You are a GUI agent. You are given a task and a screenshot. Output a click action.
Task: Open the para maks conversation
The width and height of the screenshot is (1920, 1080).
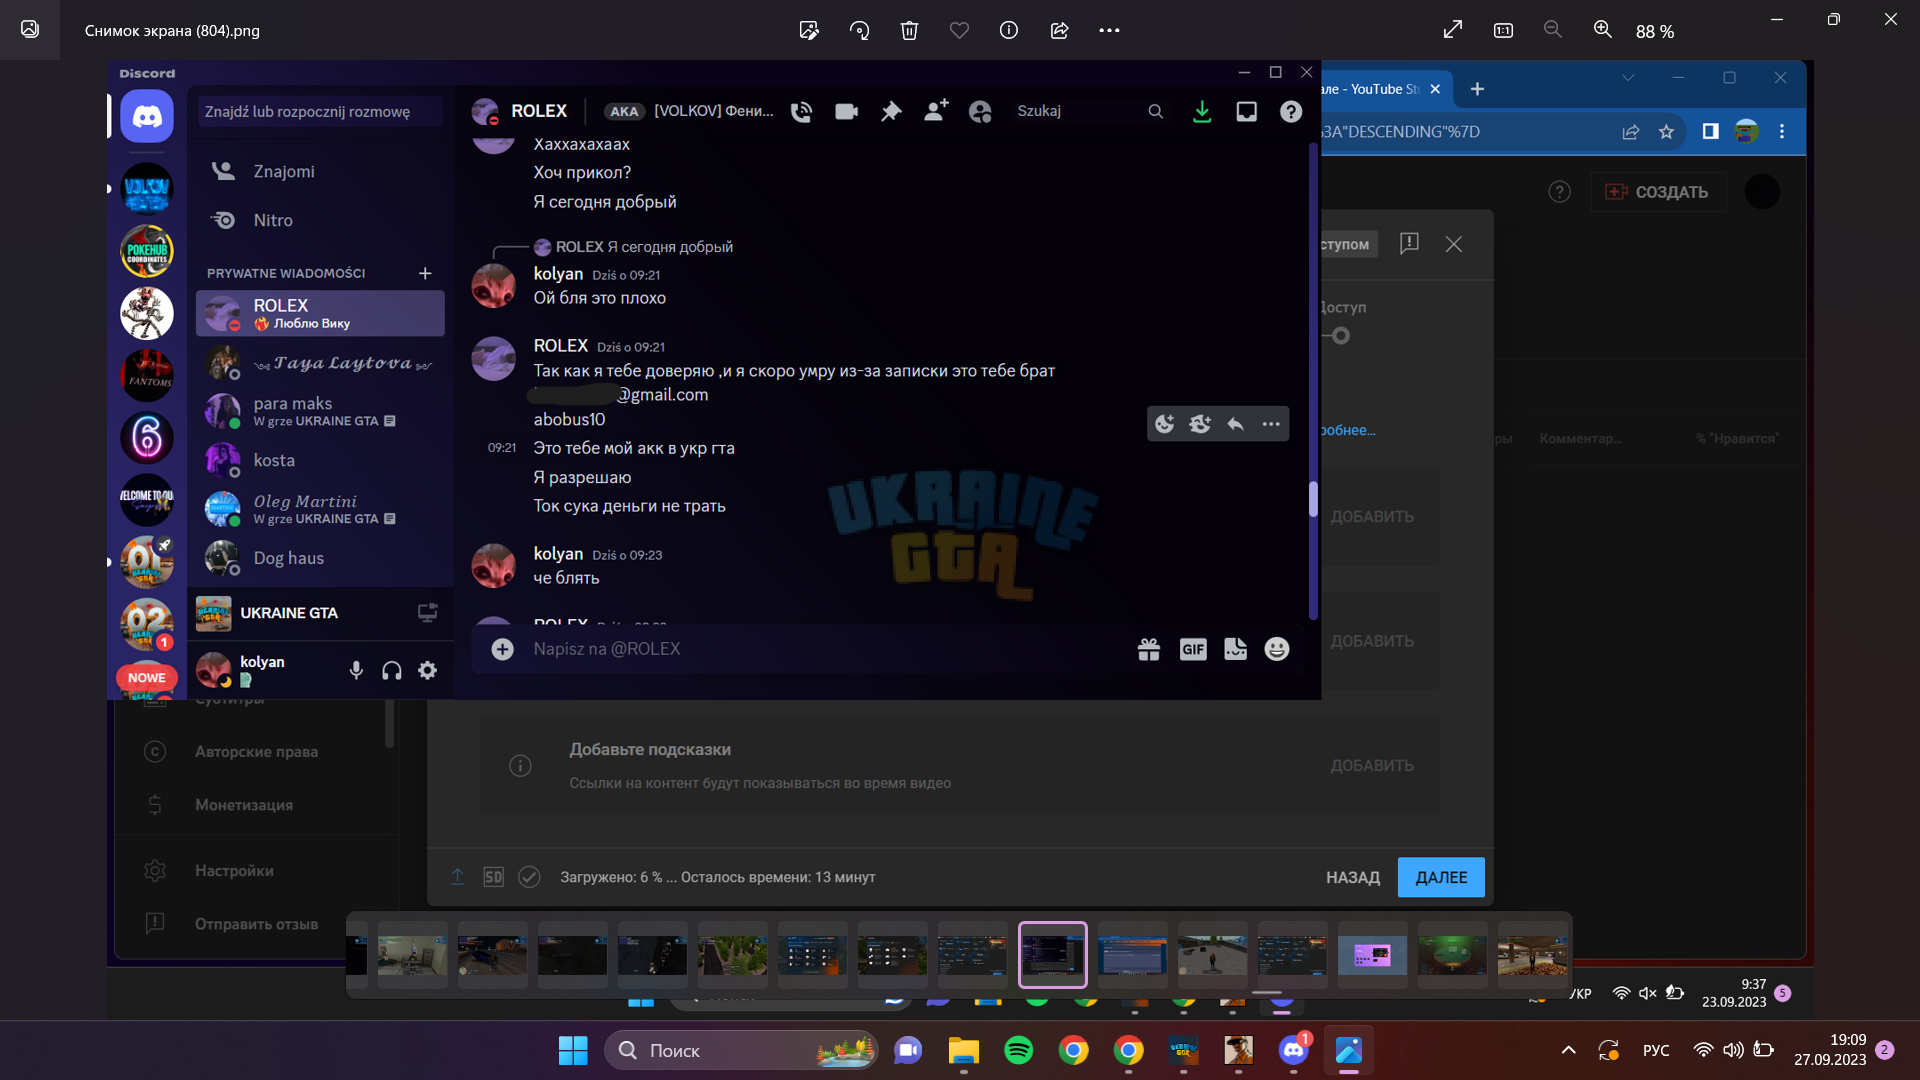pos(320,411)
